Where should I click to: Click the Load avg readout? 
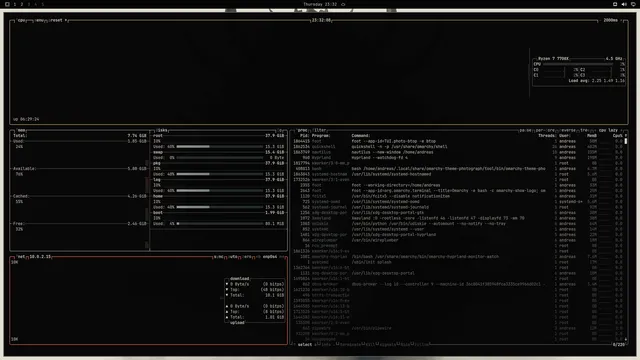point(596,81)
